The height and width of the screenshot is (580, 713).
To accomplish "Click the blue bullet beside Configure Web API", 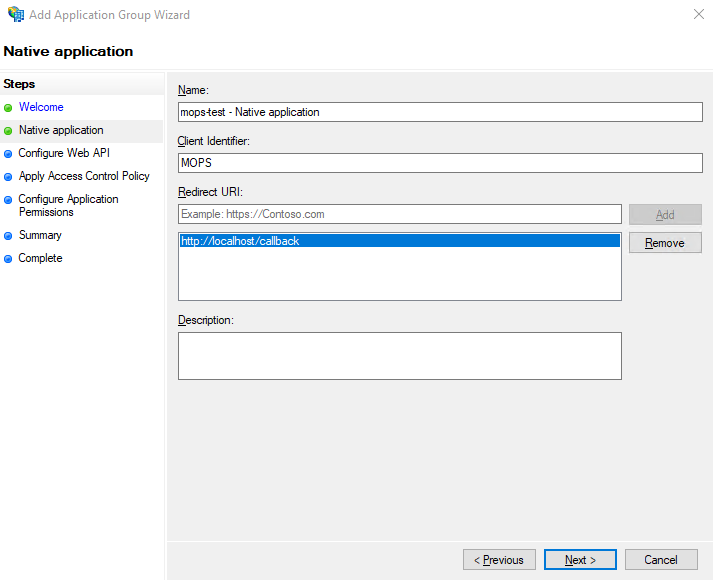I will pyautogui.click(x=8, y=154).
